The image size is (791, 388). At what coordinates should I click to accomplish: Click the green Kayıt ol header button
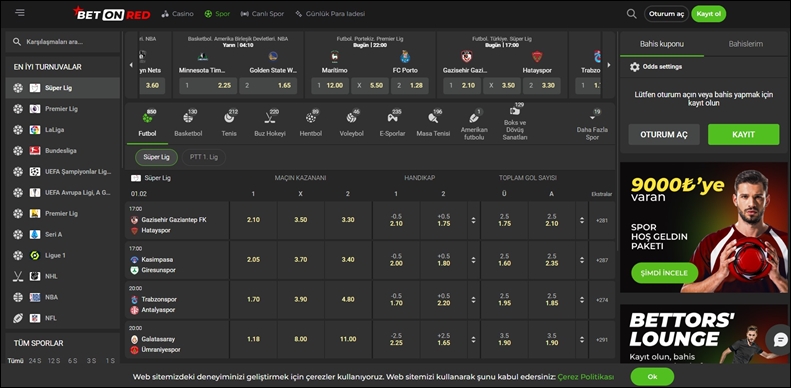pos(708,14)
